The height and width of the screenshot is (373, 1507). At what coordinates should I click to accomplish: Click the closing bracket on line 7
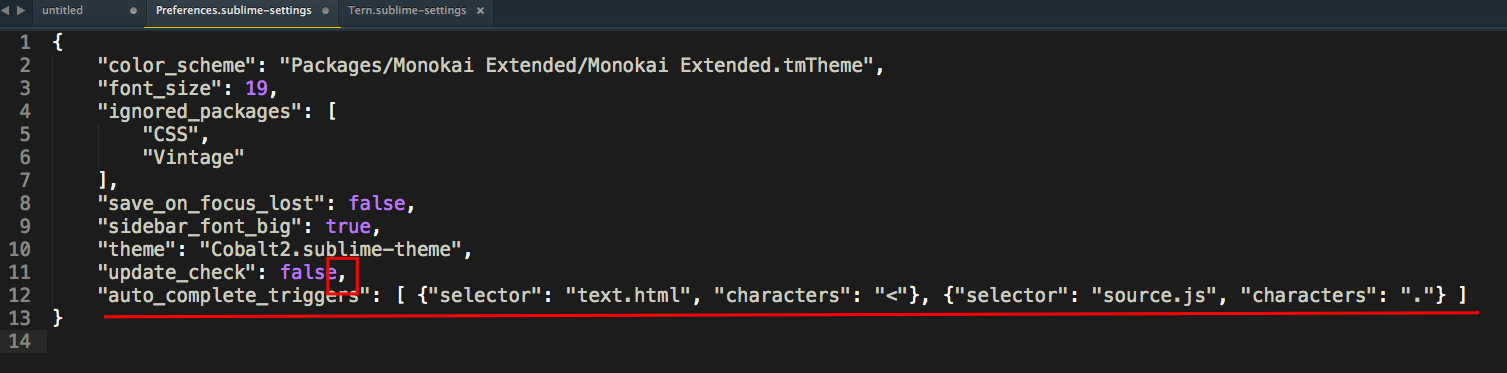(x=102, y=181)
